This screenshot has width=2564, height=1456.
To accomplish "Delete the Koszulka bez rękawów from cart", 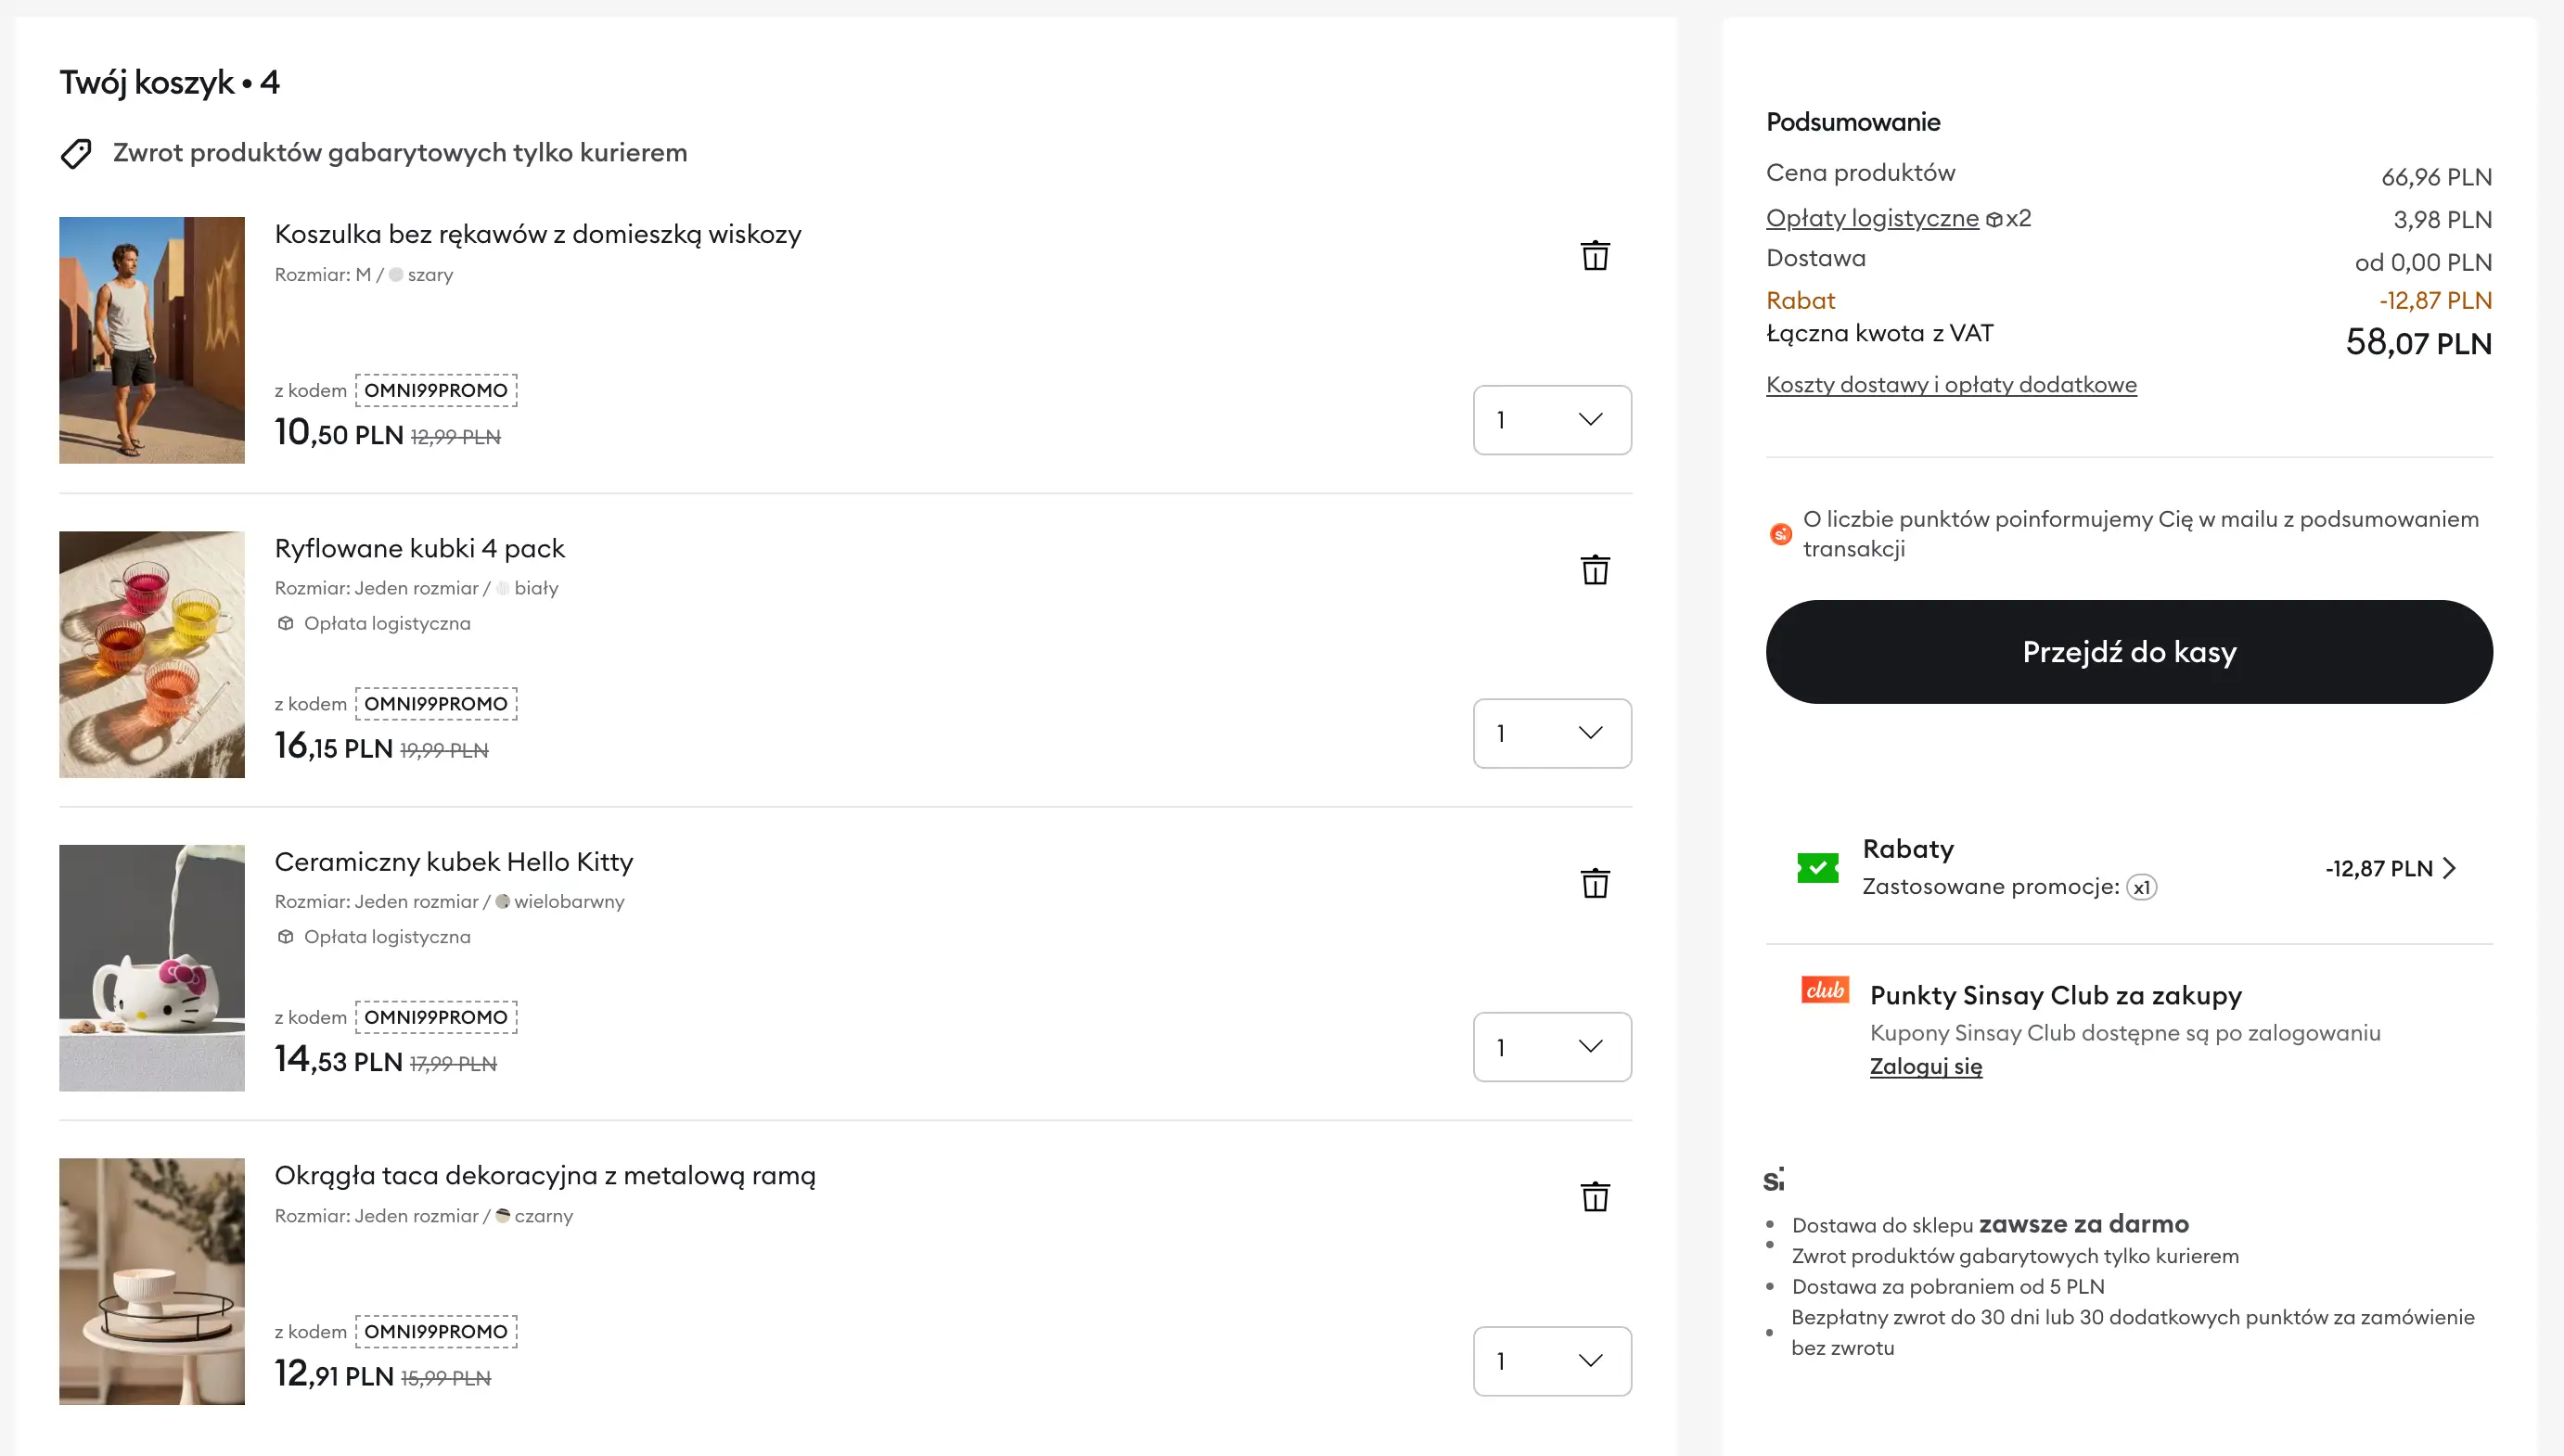I will [x=1594, y=256].
